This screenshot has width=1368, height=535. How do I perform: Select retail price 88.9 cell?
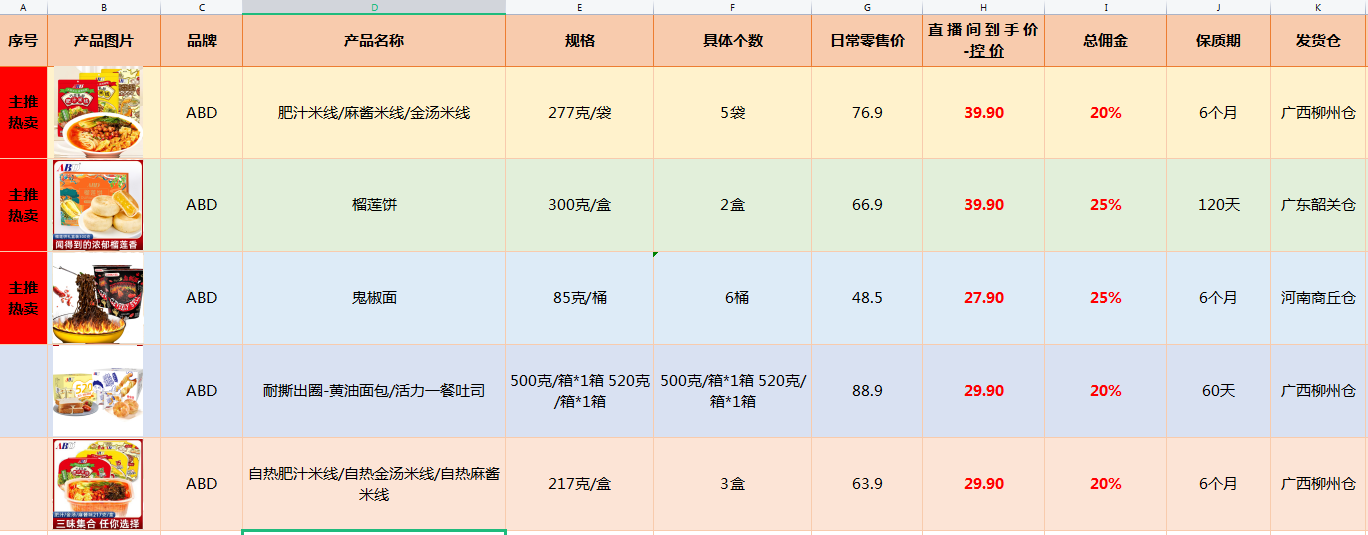click(x=867, y=391)
